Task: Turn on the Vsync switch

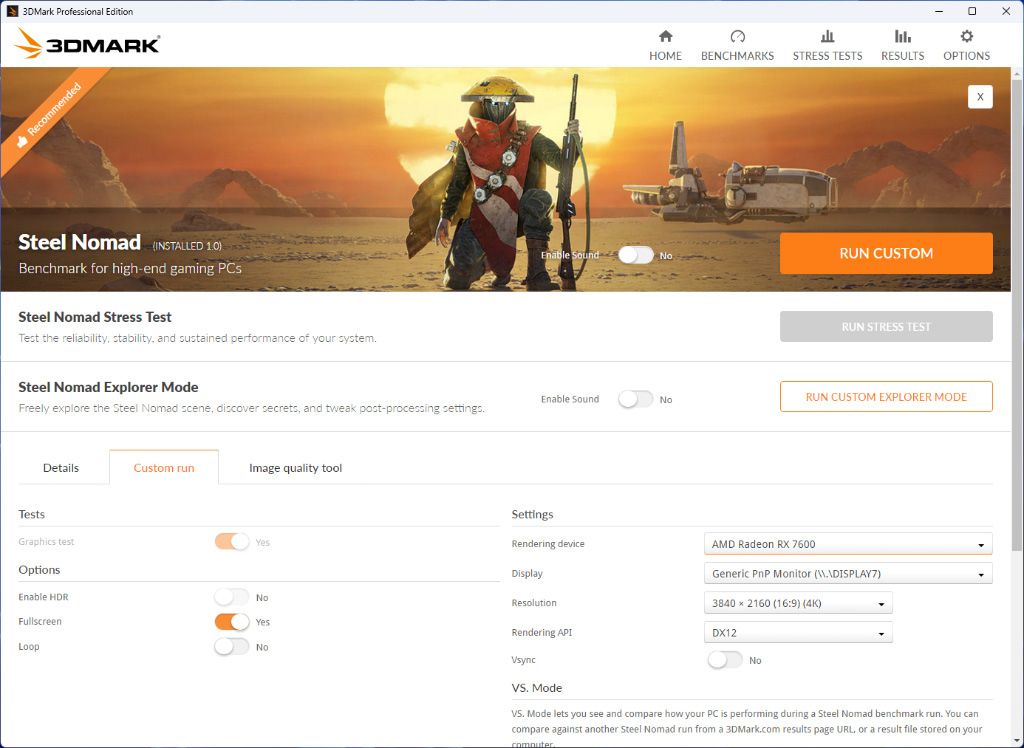Action: pyautogui.click(x=725, y=660)
